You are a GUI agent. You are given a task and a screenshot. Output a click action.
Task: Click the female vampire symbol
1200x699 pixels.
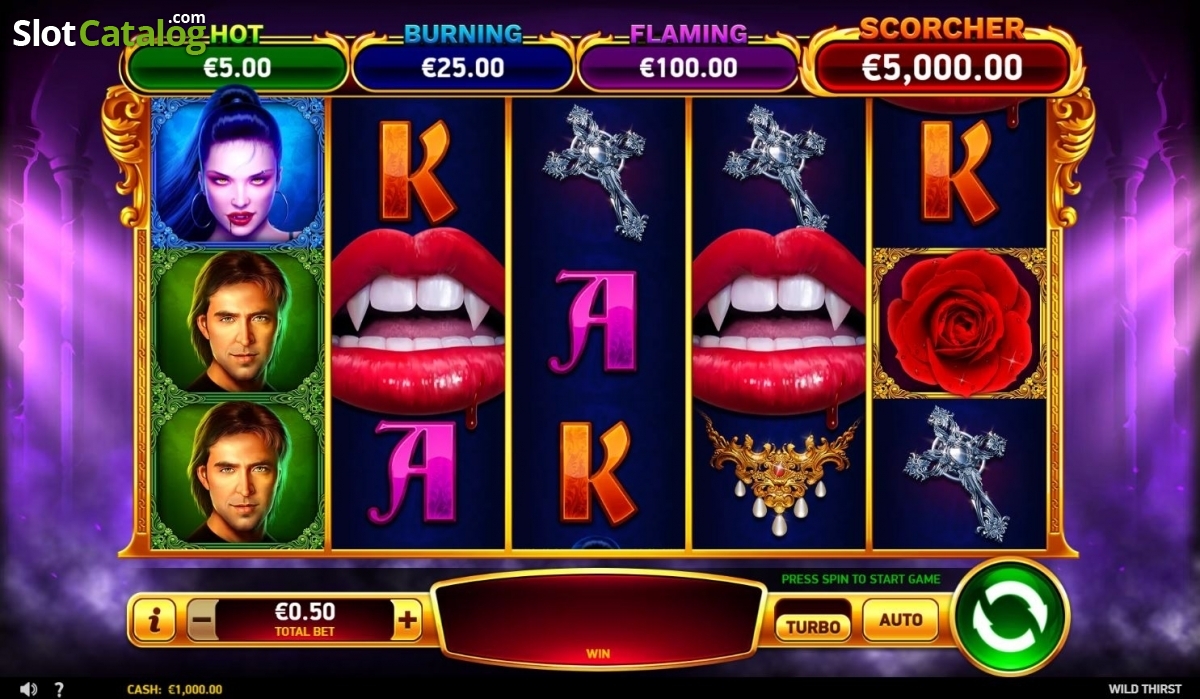(x=237, y=171)
